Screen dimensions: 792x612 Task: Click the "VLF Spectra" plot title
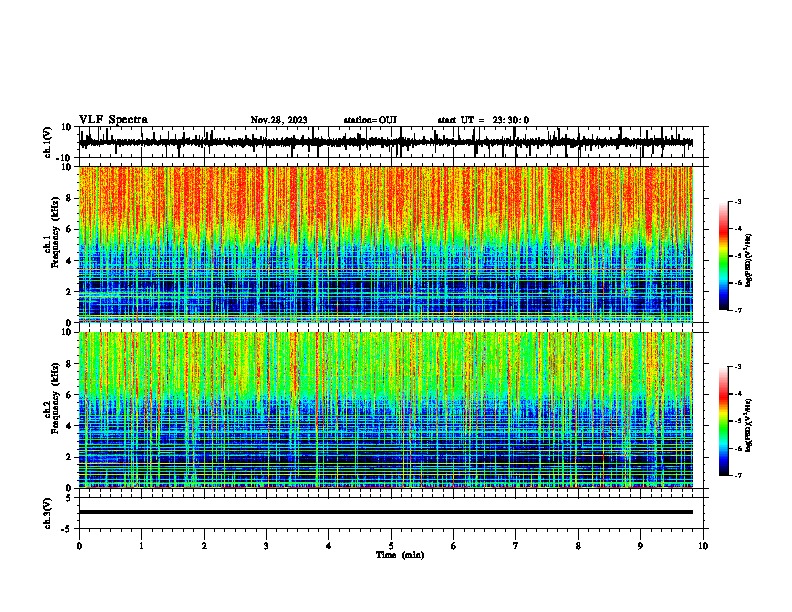tap(113, 120)
